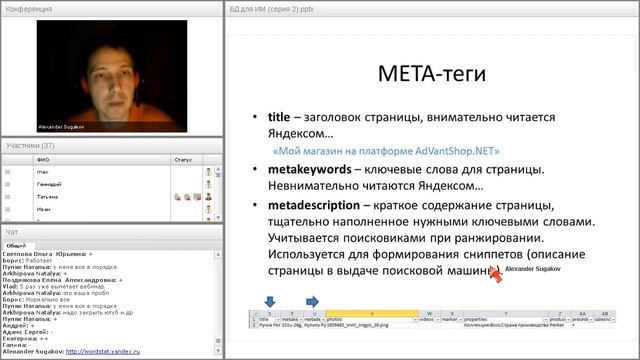Screen dimensions: 640x360
Task: Open the user icon in Геннадий's row
Action: tap(209, 184)
